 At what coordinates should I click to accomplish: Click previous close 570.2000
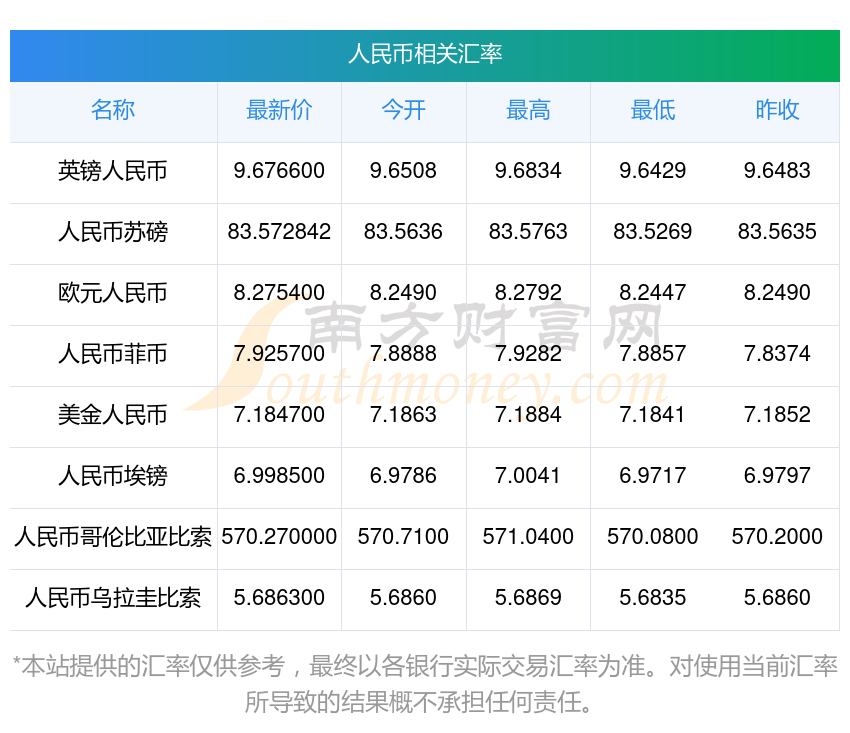click(777, 537)
